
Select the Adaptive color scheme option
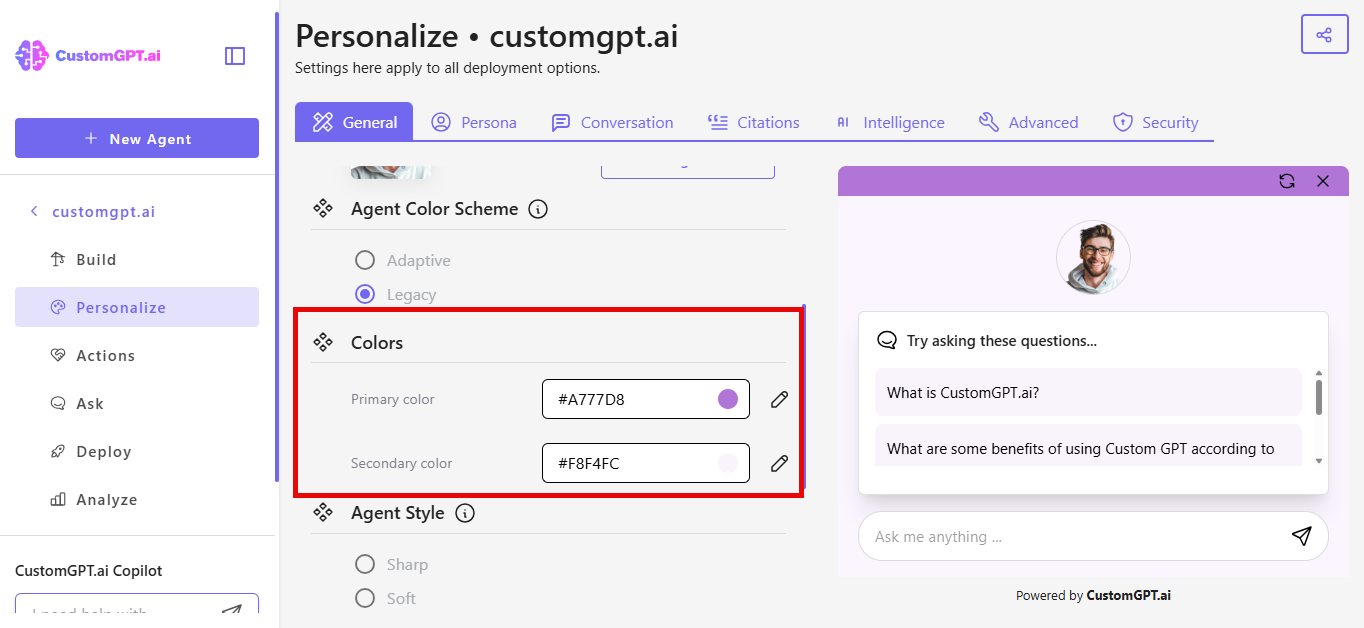point(365,259)
